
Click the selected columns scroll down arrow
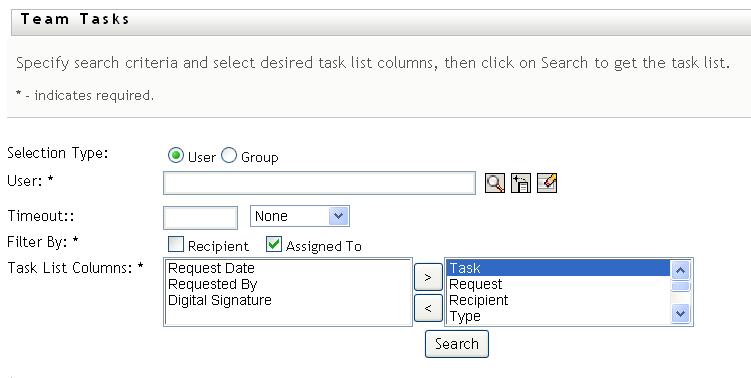(x=681, y=314)
